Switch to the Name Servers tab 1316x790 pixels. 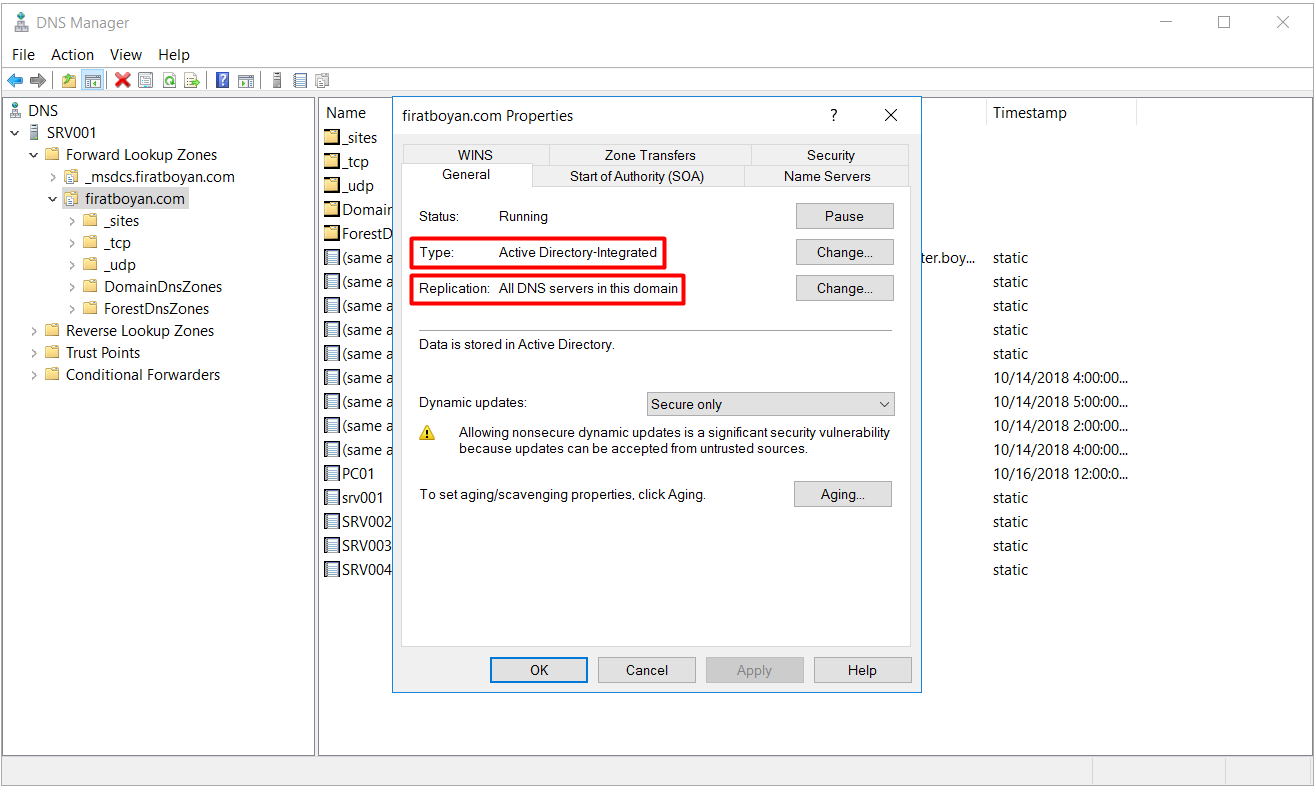pos(827,176)
